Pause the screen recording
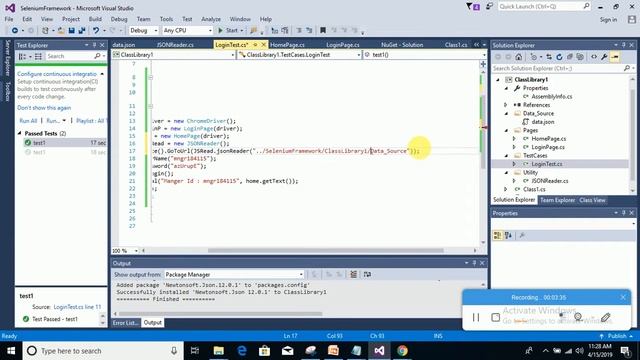 [x=476, y=318]
